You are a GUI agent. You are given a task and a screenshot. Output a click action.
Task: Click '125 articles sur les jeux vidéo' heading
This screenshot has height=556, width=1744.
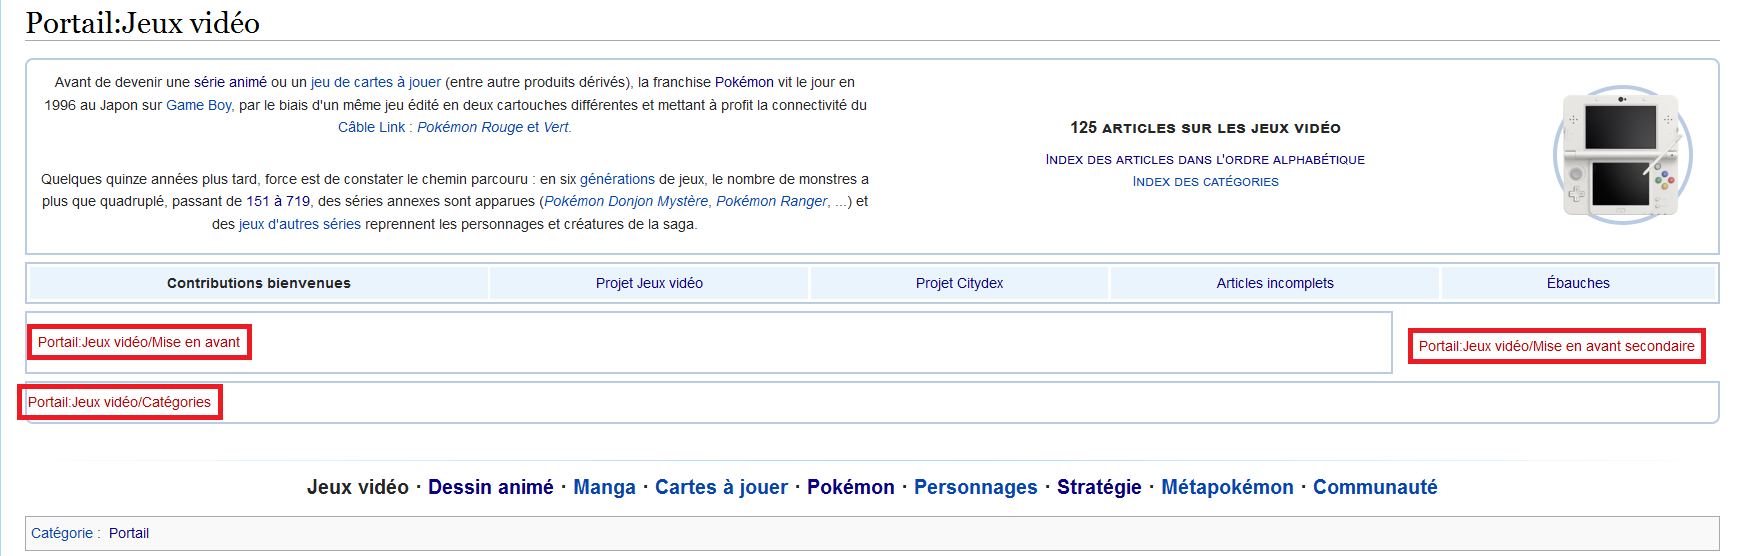1205,128
